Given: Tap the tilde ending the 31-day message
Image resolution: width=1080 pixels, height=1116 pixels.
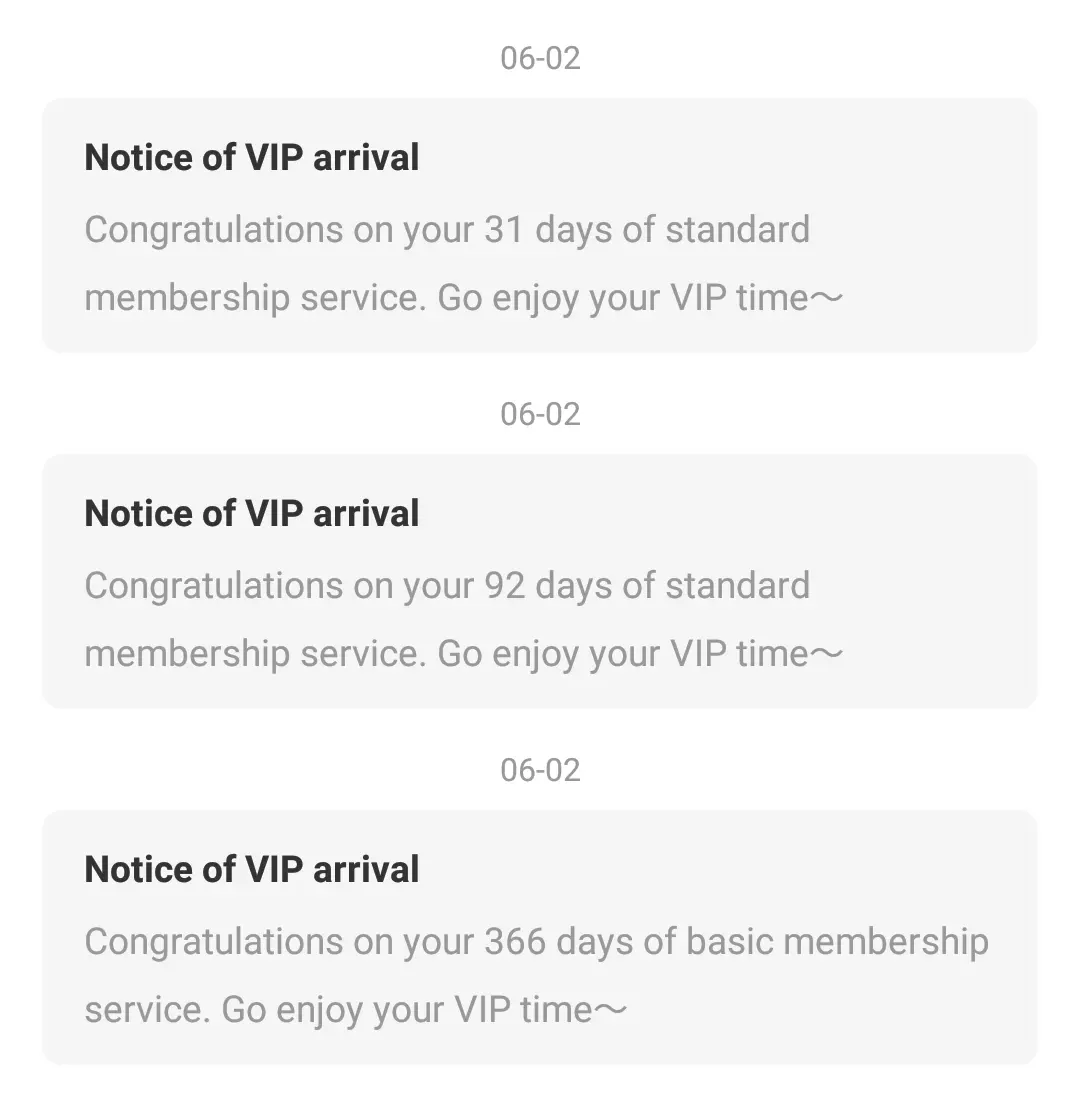Looking at the screenshot, I should point(827,298).
